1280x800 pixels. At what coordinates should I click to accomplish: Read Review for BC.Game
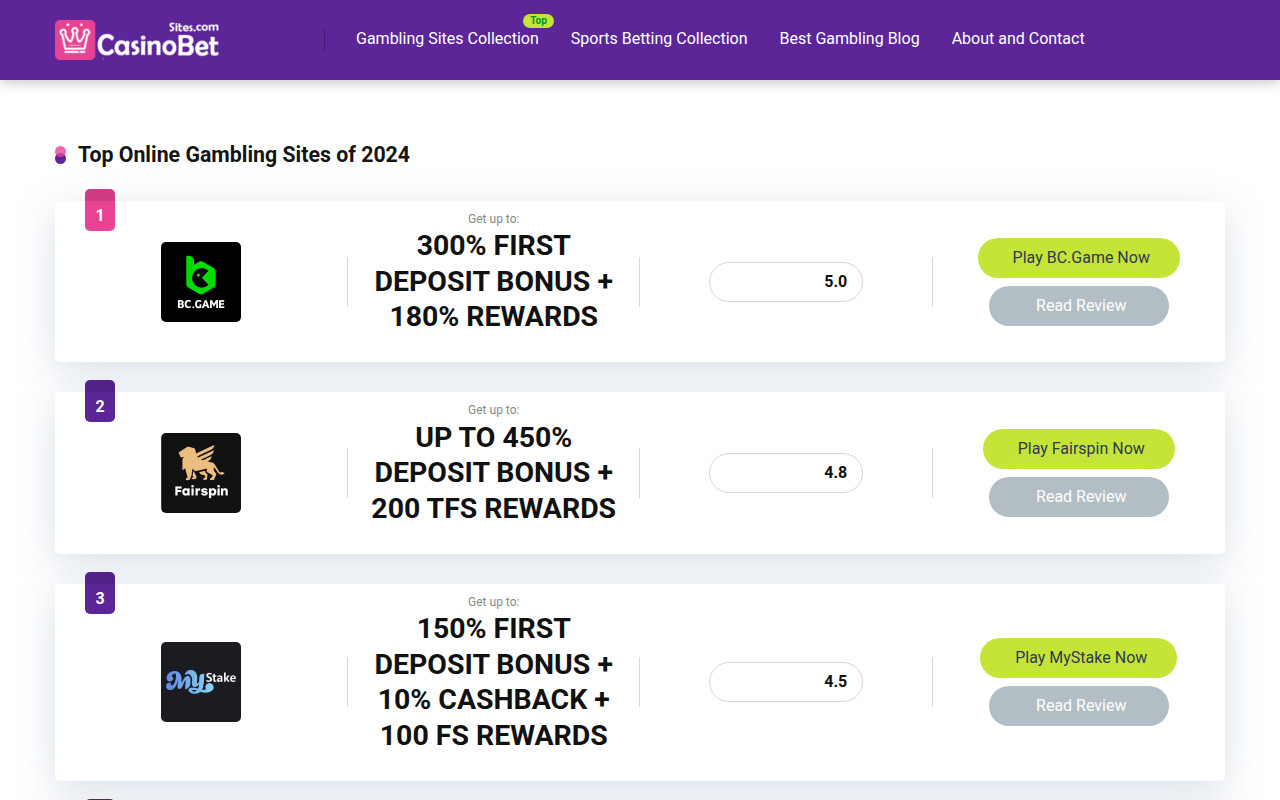[1079, 306]
